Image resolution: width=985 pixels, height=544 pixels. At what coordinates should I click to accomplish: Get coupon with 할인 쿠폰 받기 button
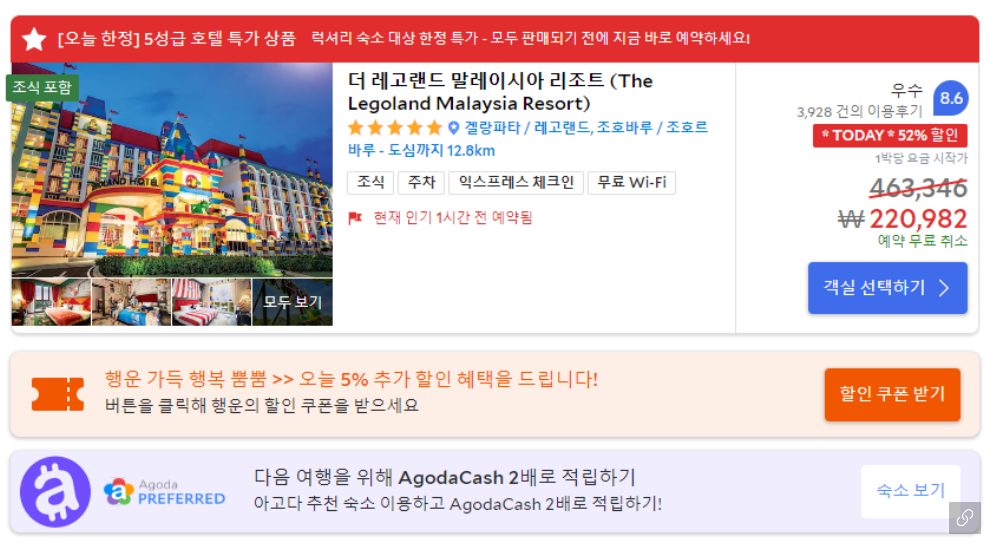892,394
